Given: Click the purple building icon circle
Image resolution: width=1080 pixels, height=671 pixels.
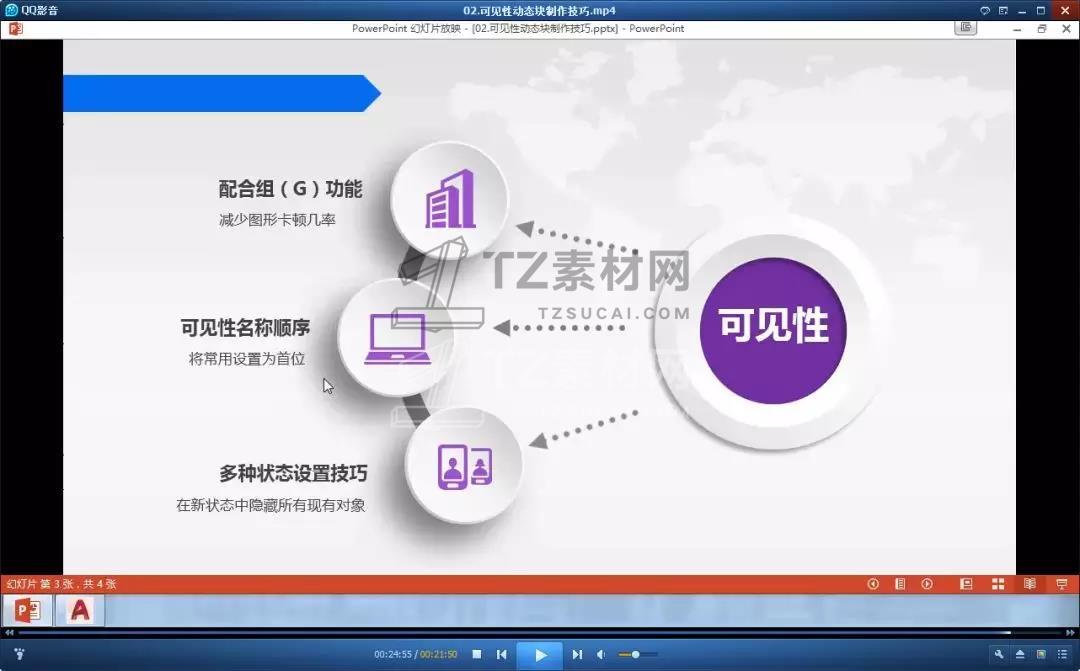Looking at the screenshot, I should (x=449, y=200).
